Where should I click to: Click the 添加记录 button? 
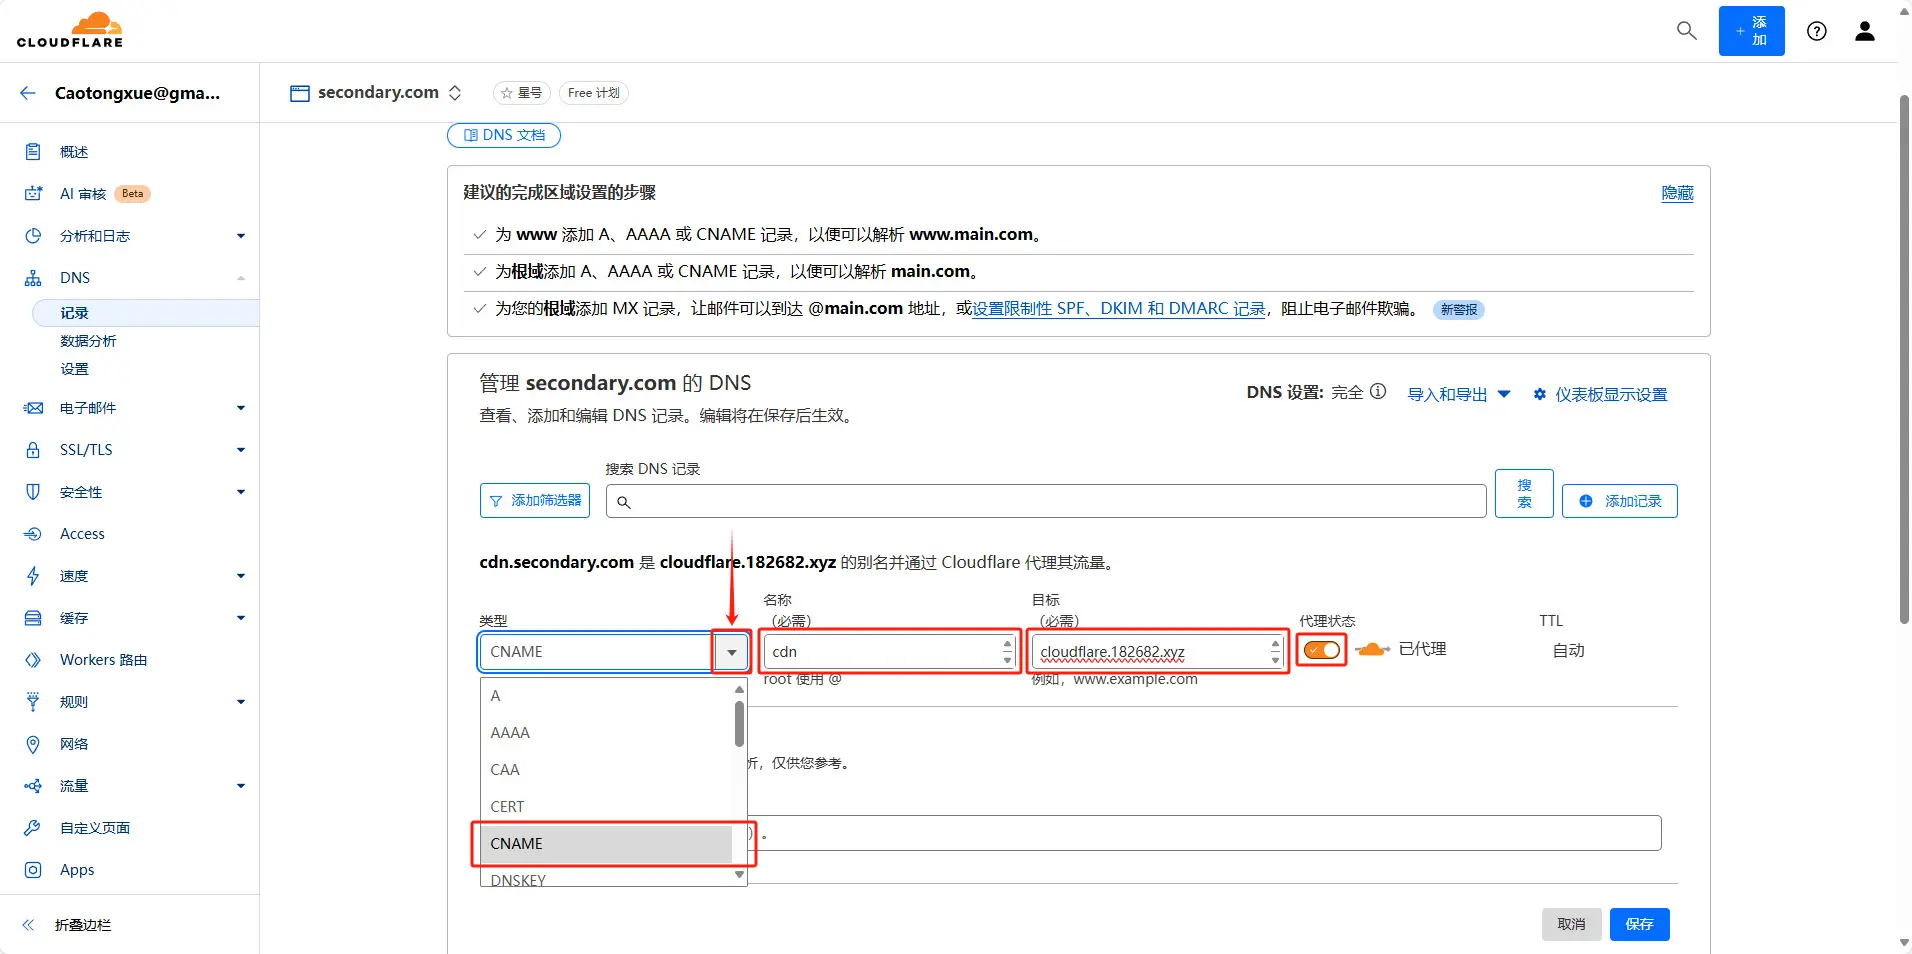(1620, 501)
